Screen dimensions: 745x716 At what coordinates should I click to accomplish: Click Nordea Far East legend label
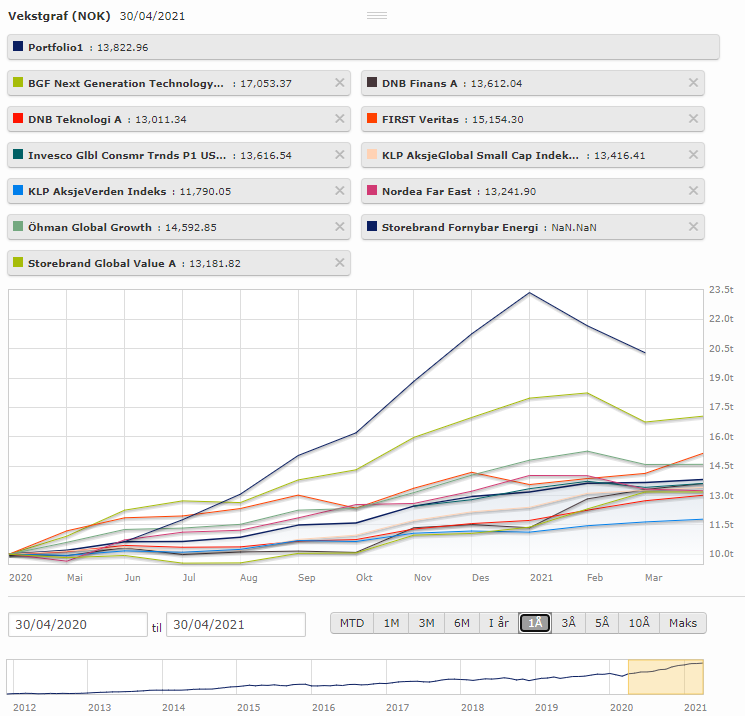point(426,191)
